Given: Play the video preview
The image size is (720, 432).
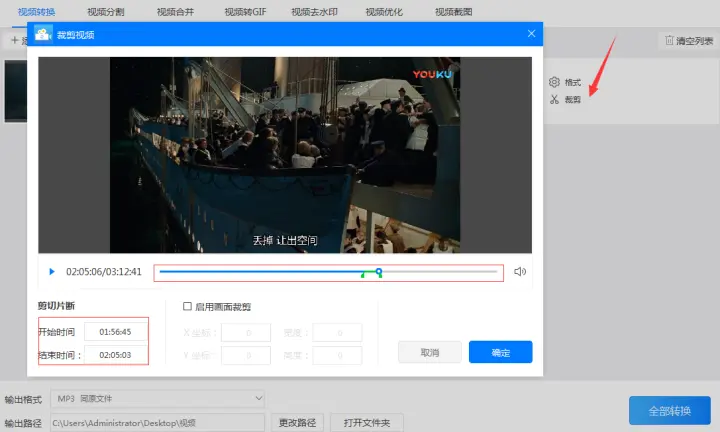Looking at the screenshot, I should click(x=52, y=272).
